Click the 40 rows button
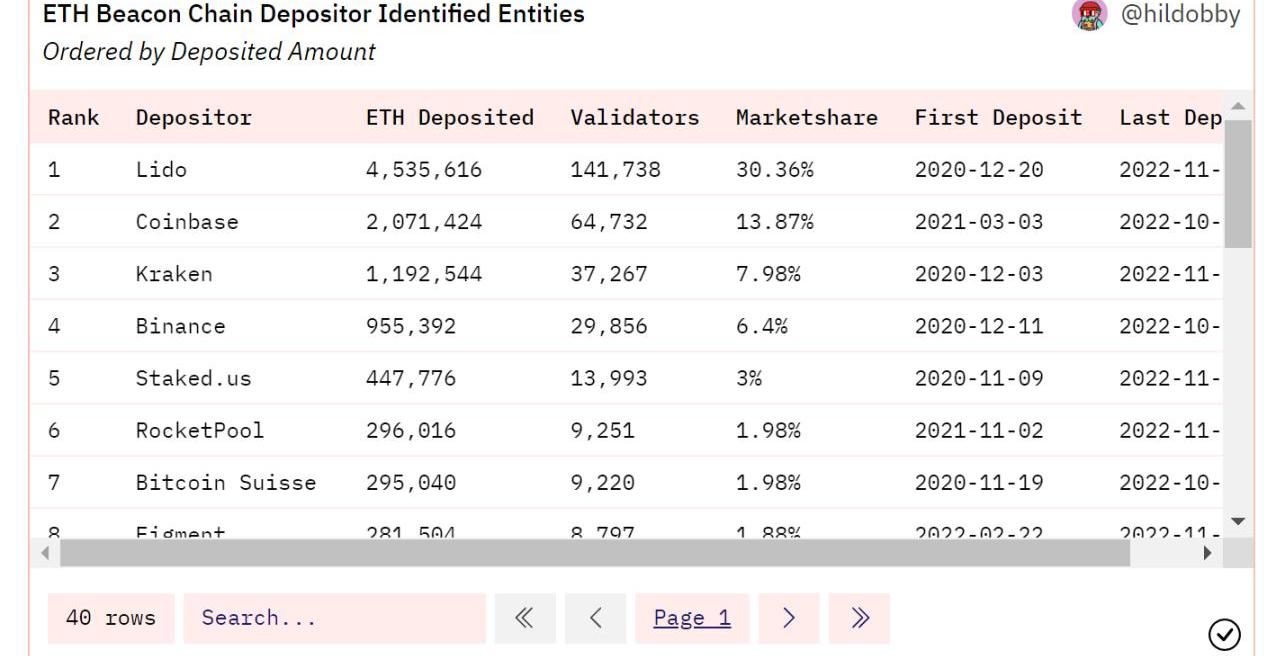The image size is (1276, 656). tap(111, 619)
